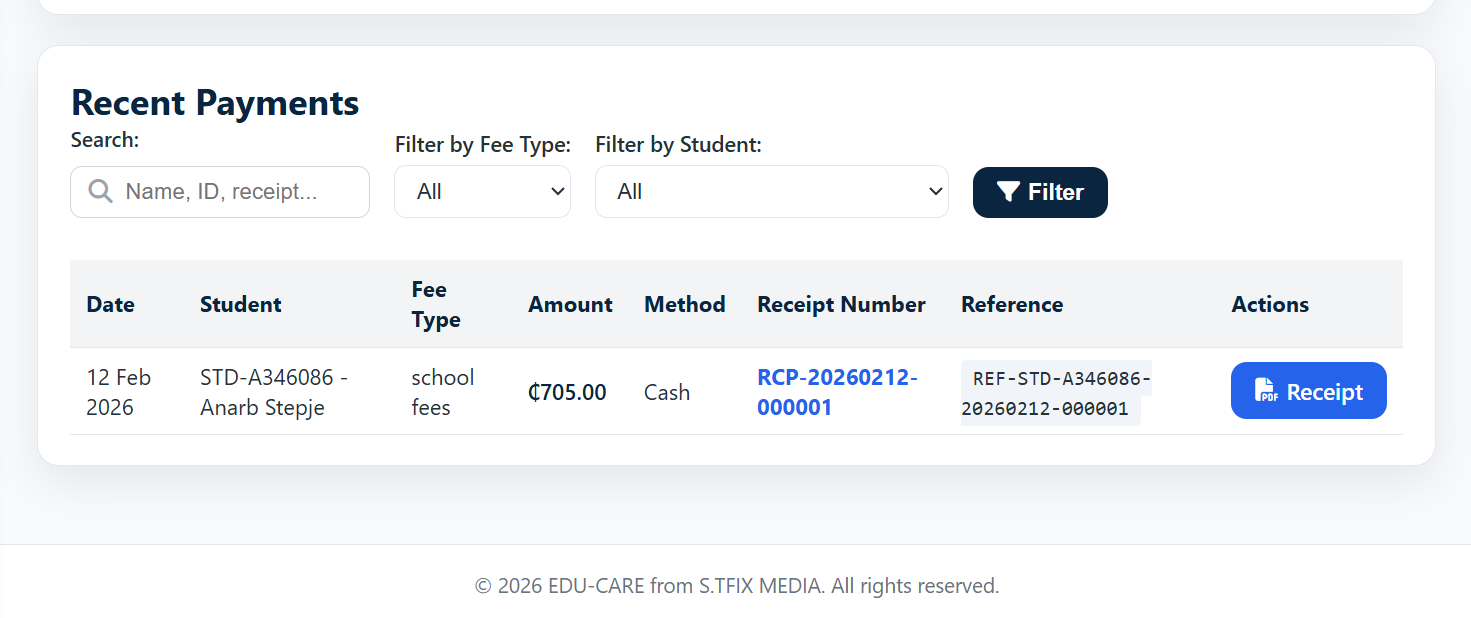
Task: Click the Recent Payments heading
Action: (x=215, y=103)
